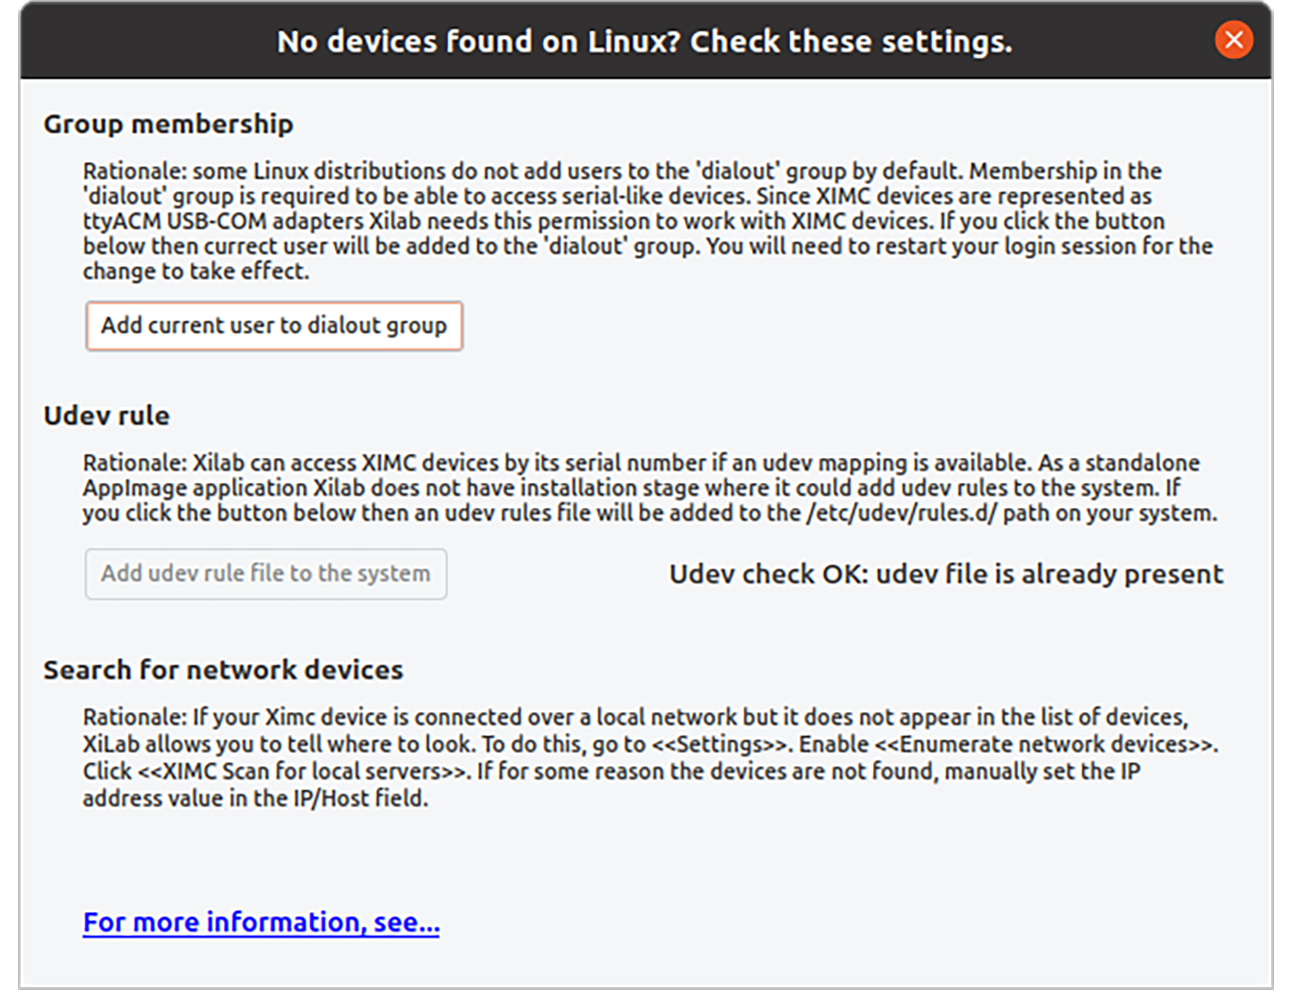Click the Udev rule rationale paragraph

[649, 488]
